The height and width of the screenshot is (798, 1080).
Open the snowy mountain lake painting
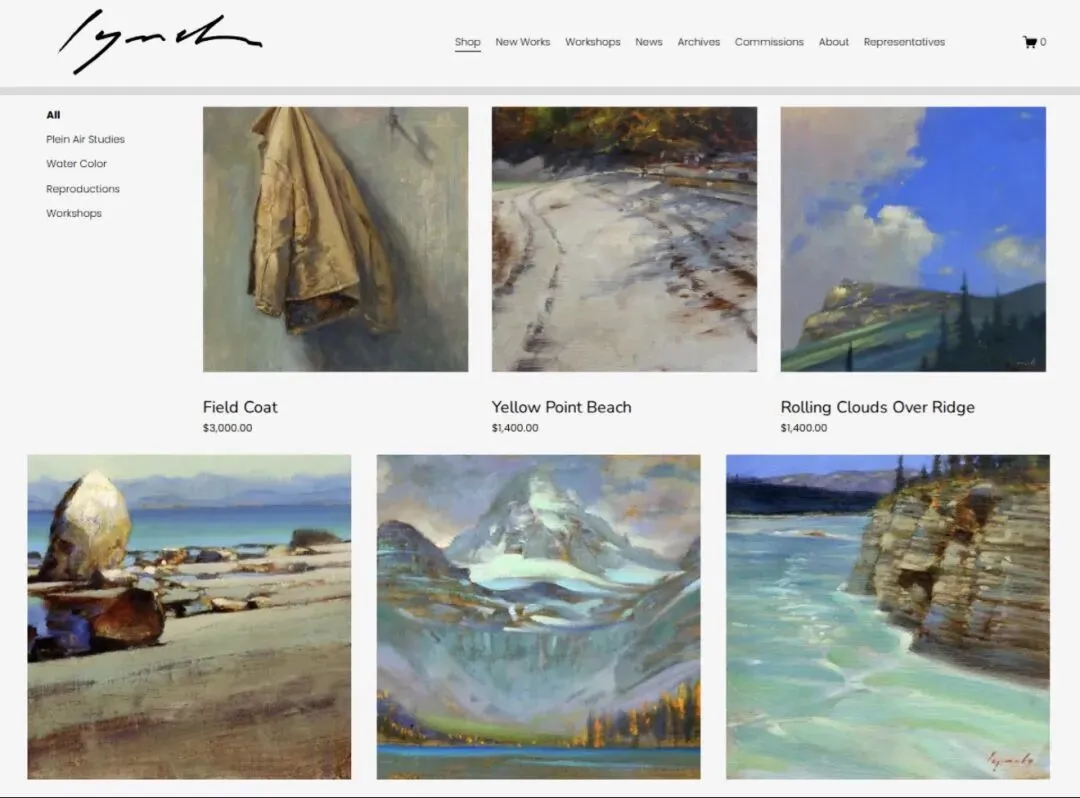539,617
